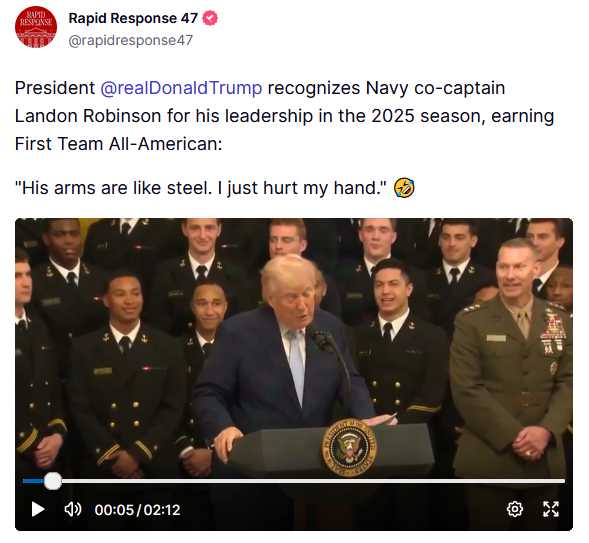Viewport: 589px width, 543px height.
Task: Play the video with the play button
Action: (x=38, y=510)
